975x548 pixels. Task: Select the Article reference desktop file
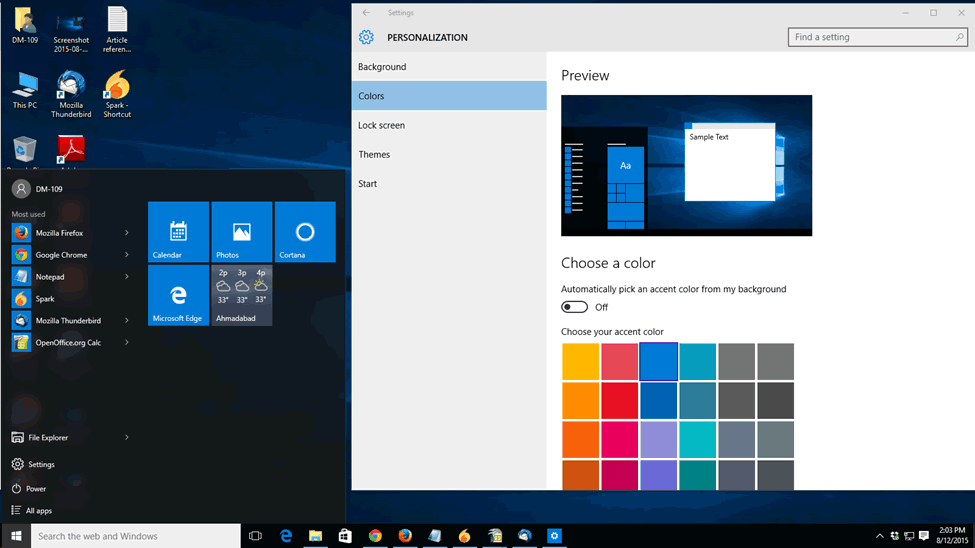117,29
